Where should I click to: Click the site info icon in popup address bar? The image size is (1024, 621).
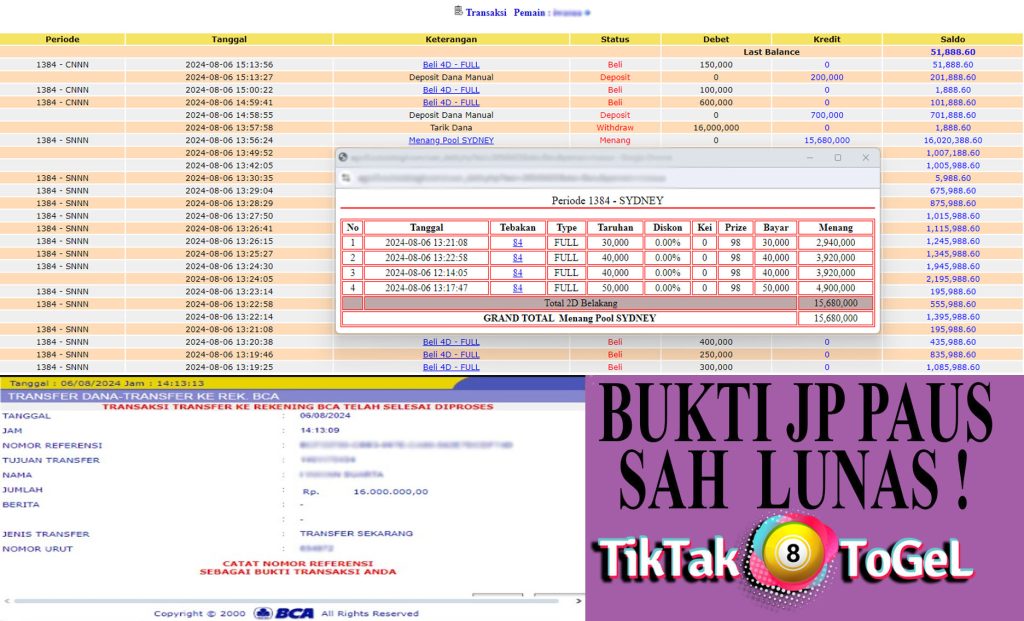pyautogui.click(x=345, y=177)
